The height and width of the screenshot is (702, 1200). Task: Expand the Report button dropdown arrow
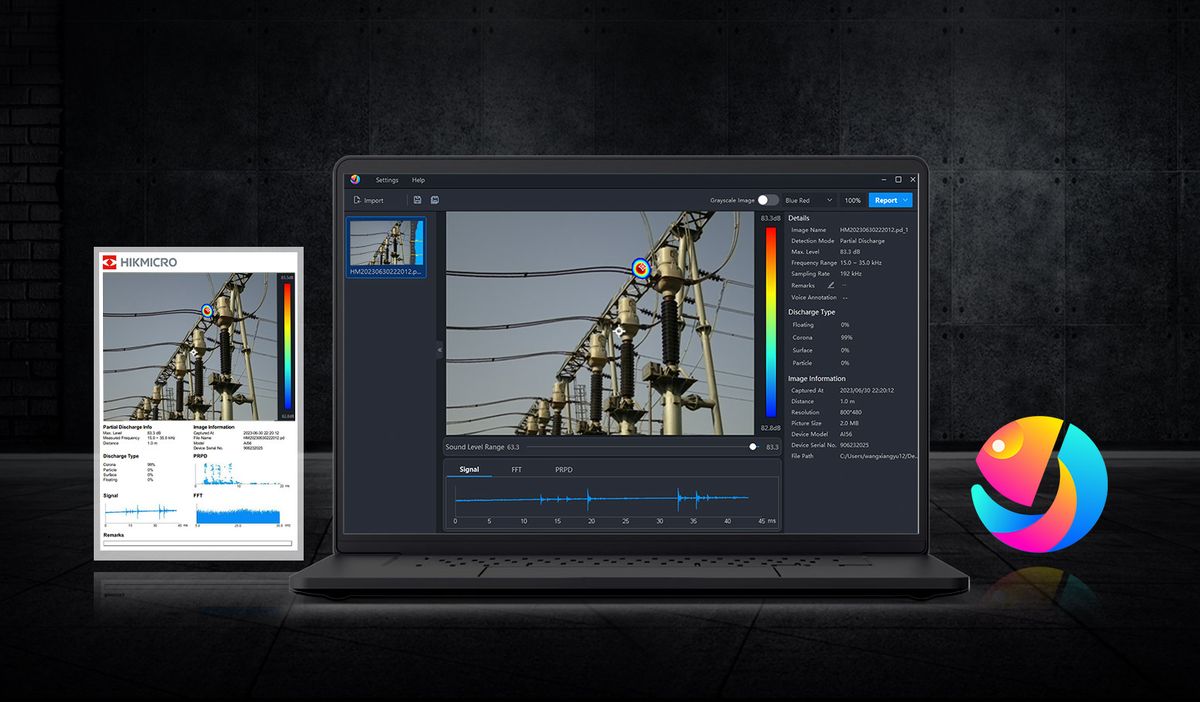pos(905,200)
